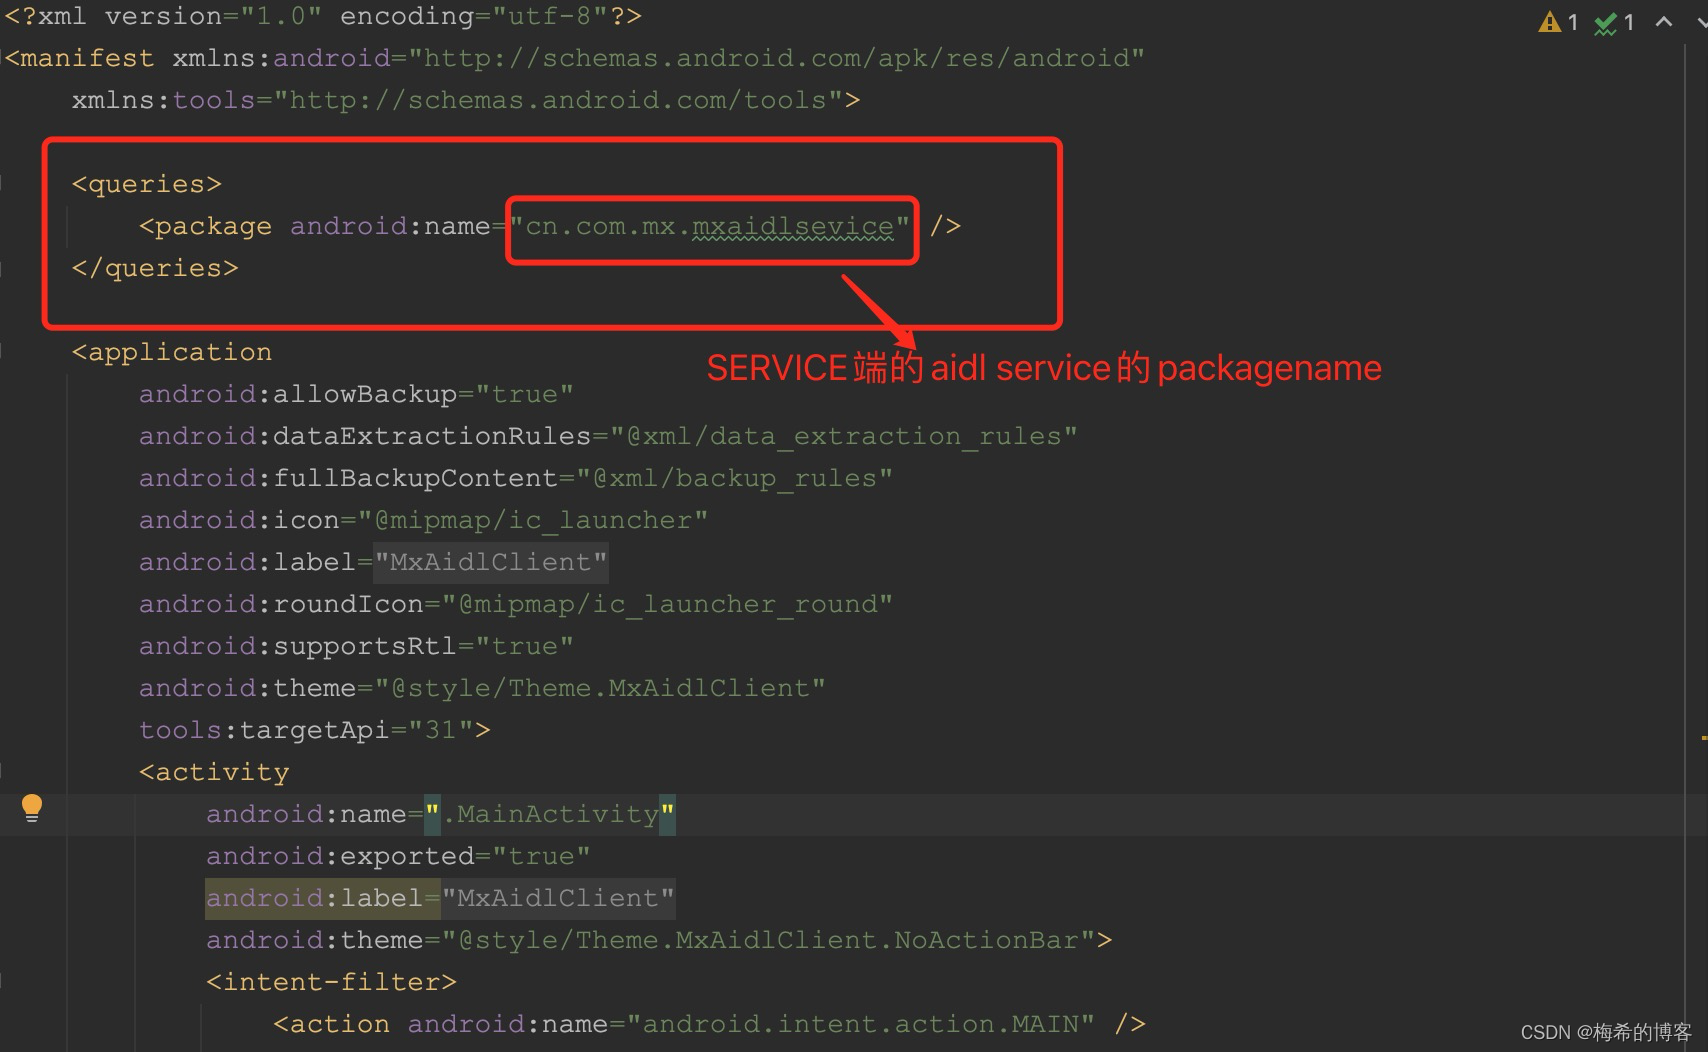Click the green inspections checkmark icon
This screenshot has height=1052, width=1708.
1604,22
